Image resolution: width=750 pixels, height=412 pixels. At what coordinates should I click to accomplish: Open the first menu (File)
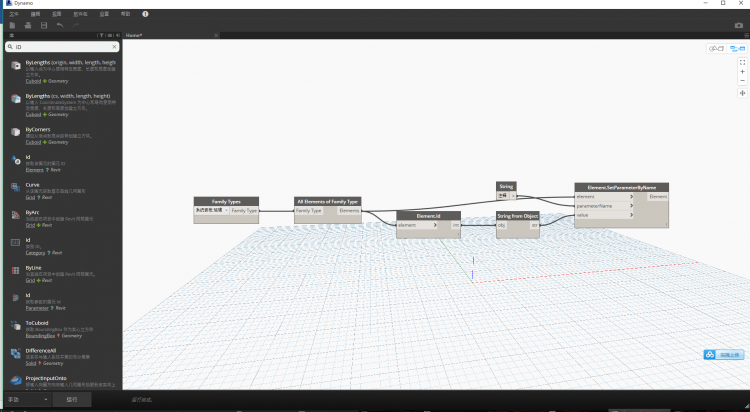coord(14,14)
